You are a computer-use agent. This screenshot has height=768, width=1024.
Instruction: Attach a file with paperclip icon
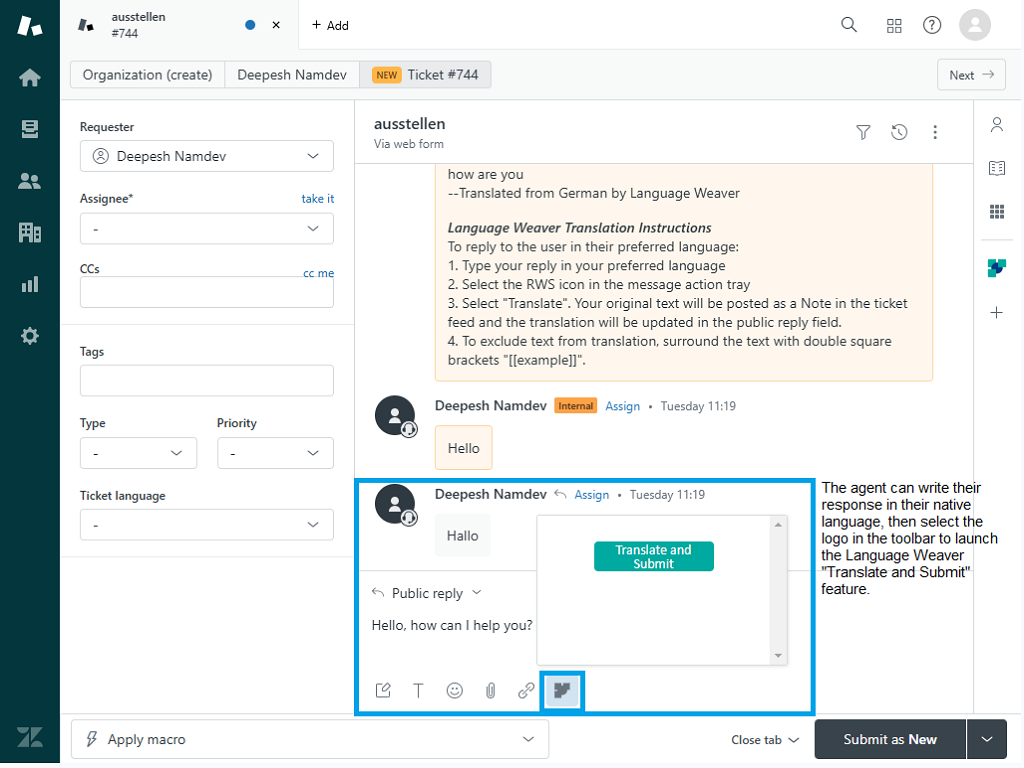tap(490, 690)
